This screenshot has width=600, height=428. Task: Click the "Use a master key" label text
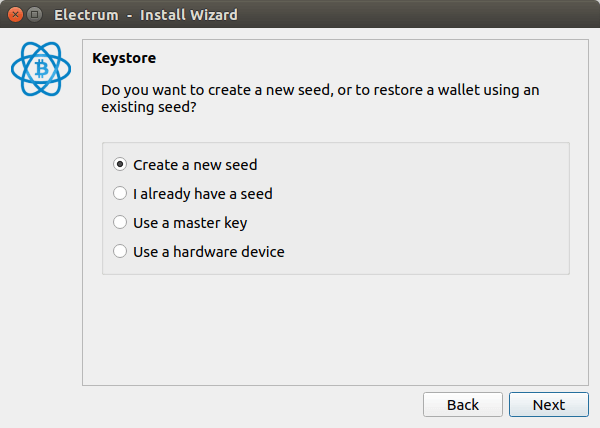pos(190,223)
